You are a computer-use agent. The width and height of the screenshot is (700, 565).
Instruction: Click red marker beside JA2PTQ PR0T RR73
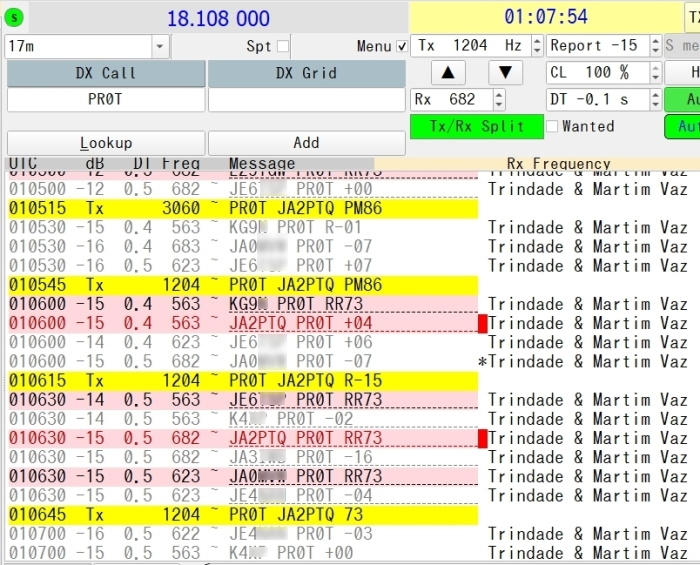[483, 438]
